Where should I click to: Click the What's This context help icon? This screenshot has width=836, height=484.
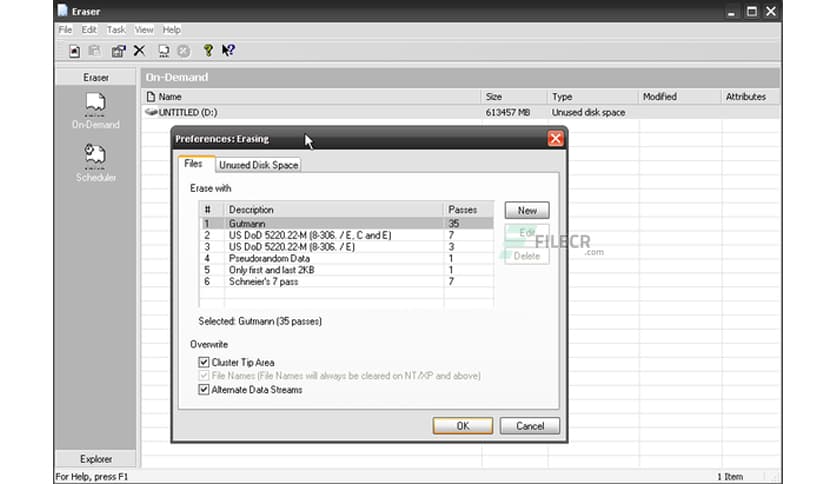coord(228,50)
